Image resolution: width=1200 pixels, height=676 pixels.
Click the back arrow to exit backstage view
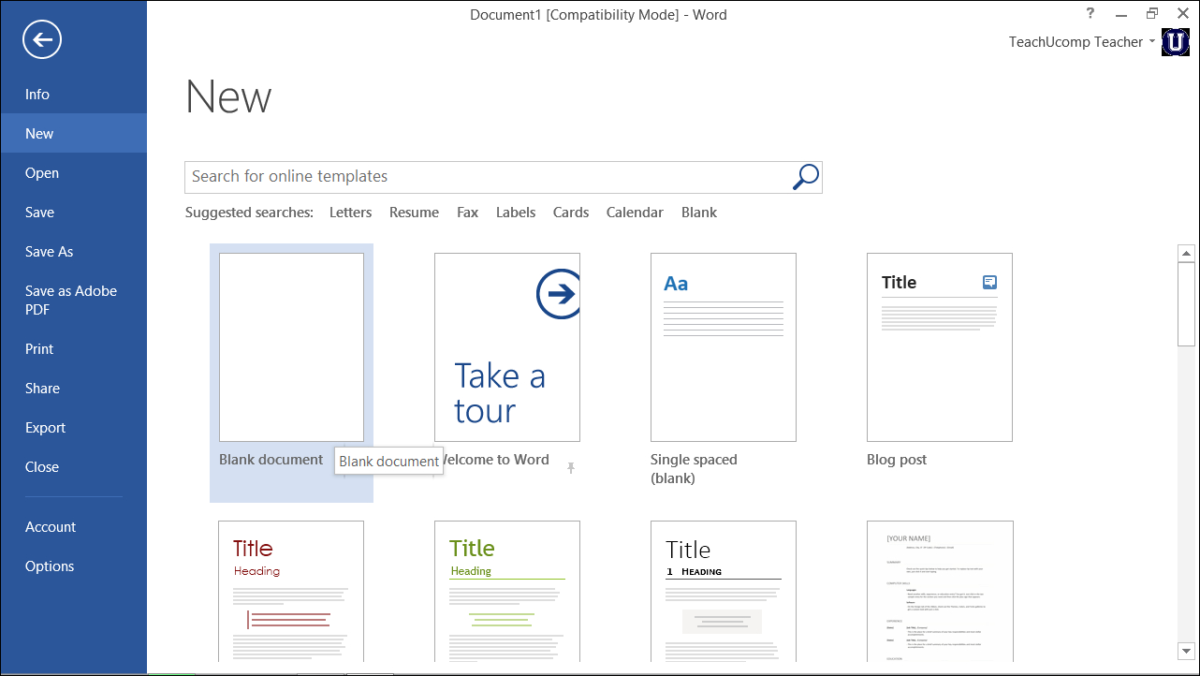tap(40, 39)
